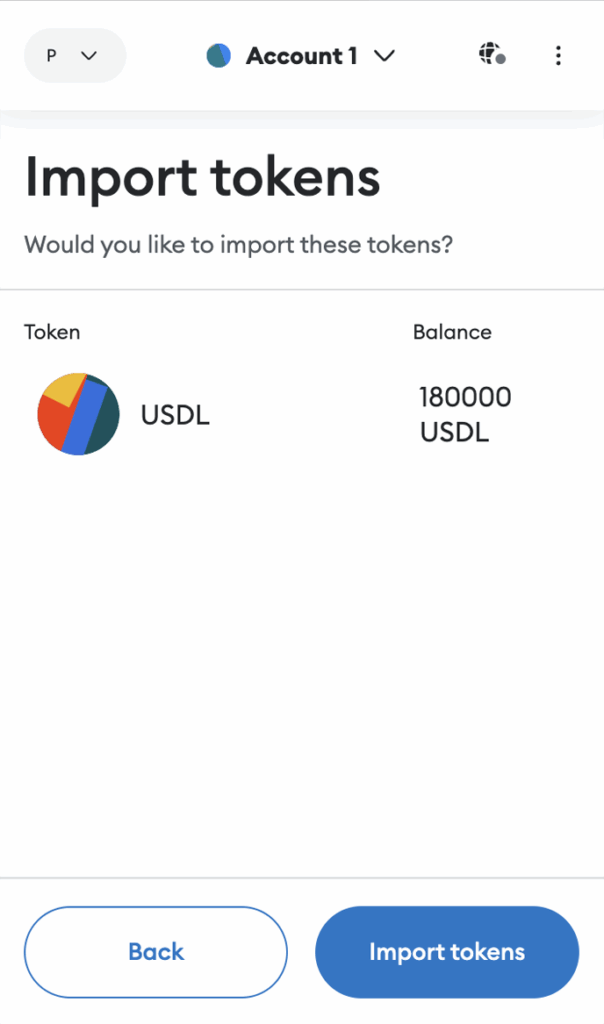Click the grey status dot on globe icon

coord(500,59)
